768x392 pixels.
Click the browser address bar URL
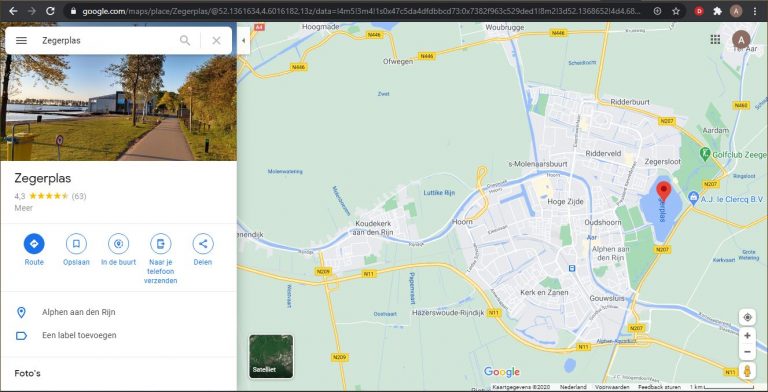[361, 11]
